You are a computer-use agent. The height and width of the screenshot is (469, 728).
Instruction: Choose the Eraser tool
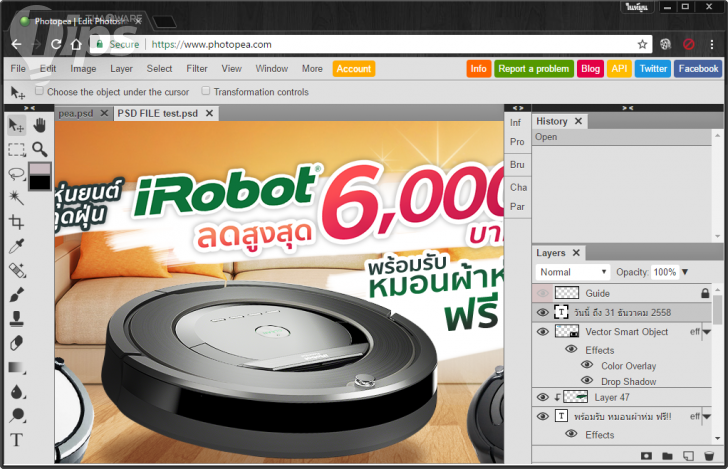[x=17, y=343]
